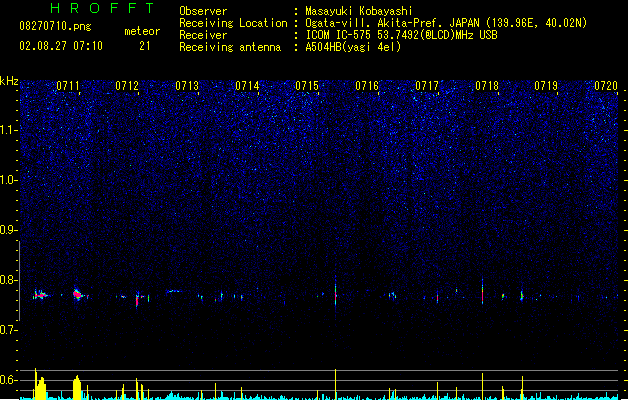Click the Receiver label
This screenshot has height=400, width=629.
203,35
